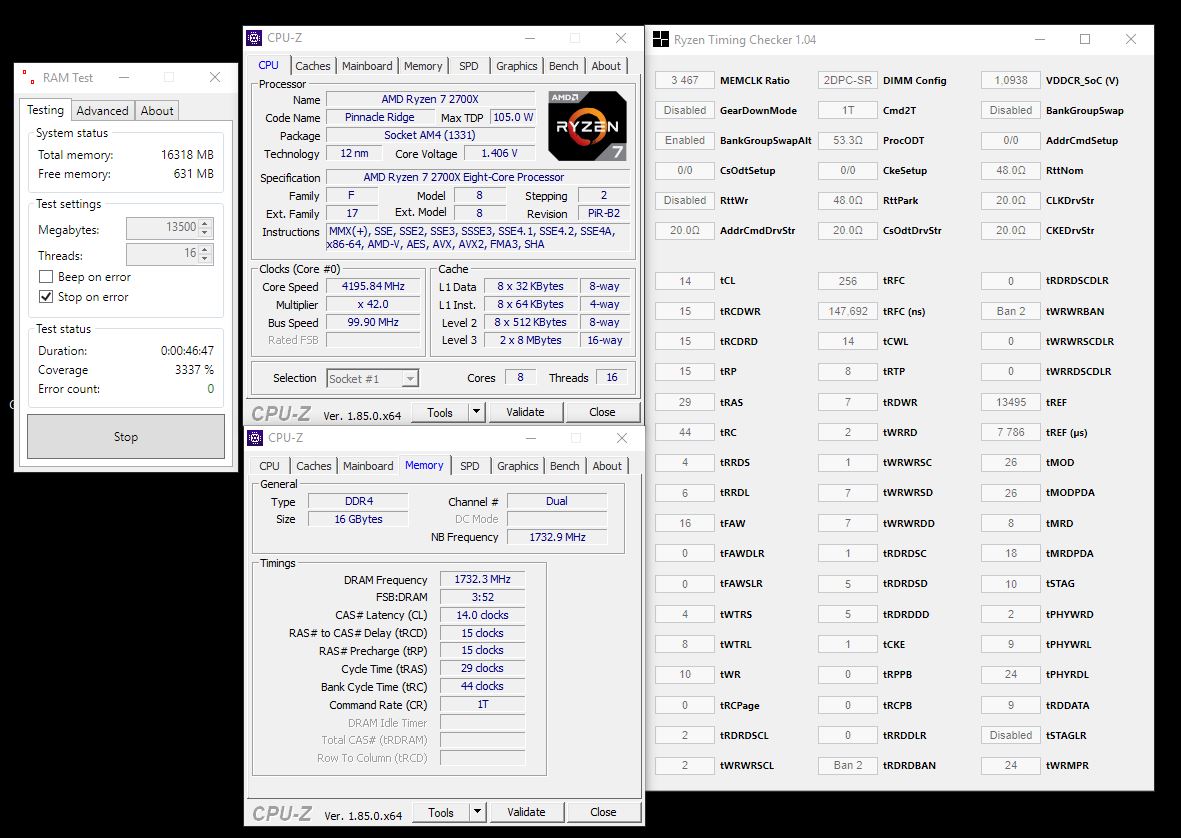1181x838 pixels.
Task: Click the GearDownMode Disabled value
Action: (x=685, y=110)
